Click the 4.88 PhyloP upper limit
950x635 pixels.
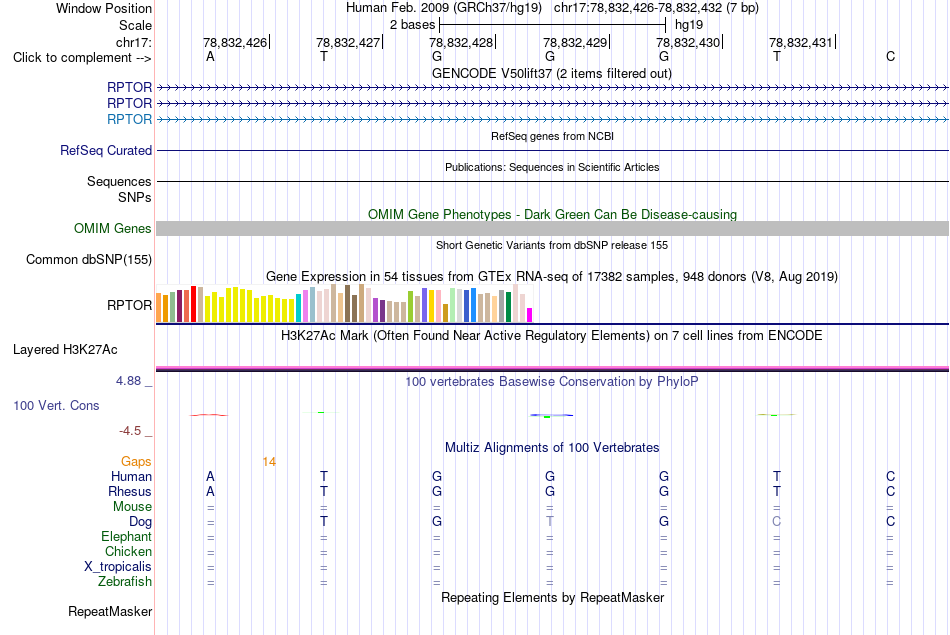coord(128,381)
